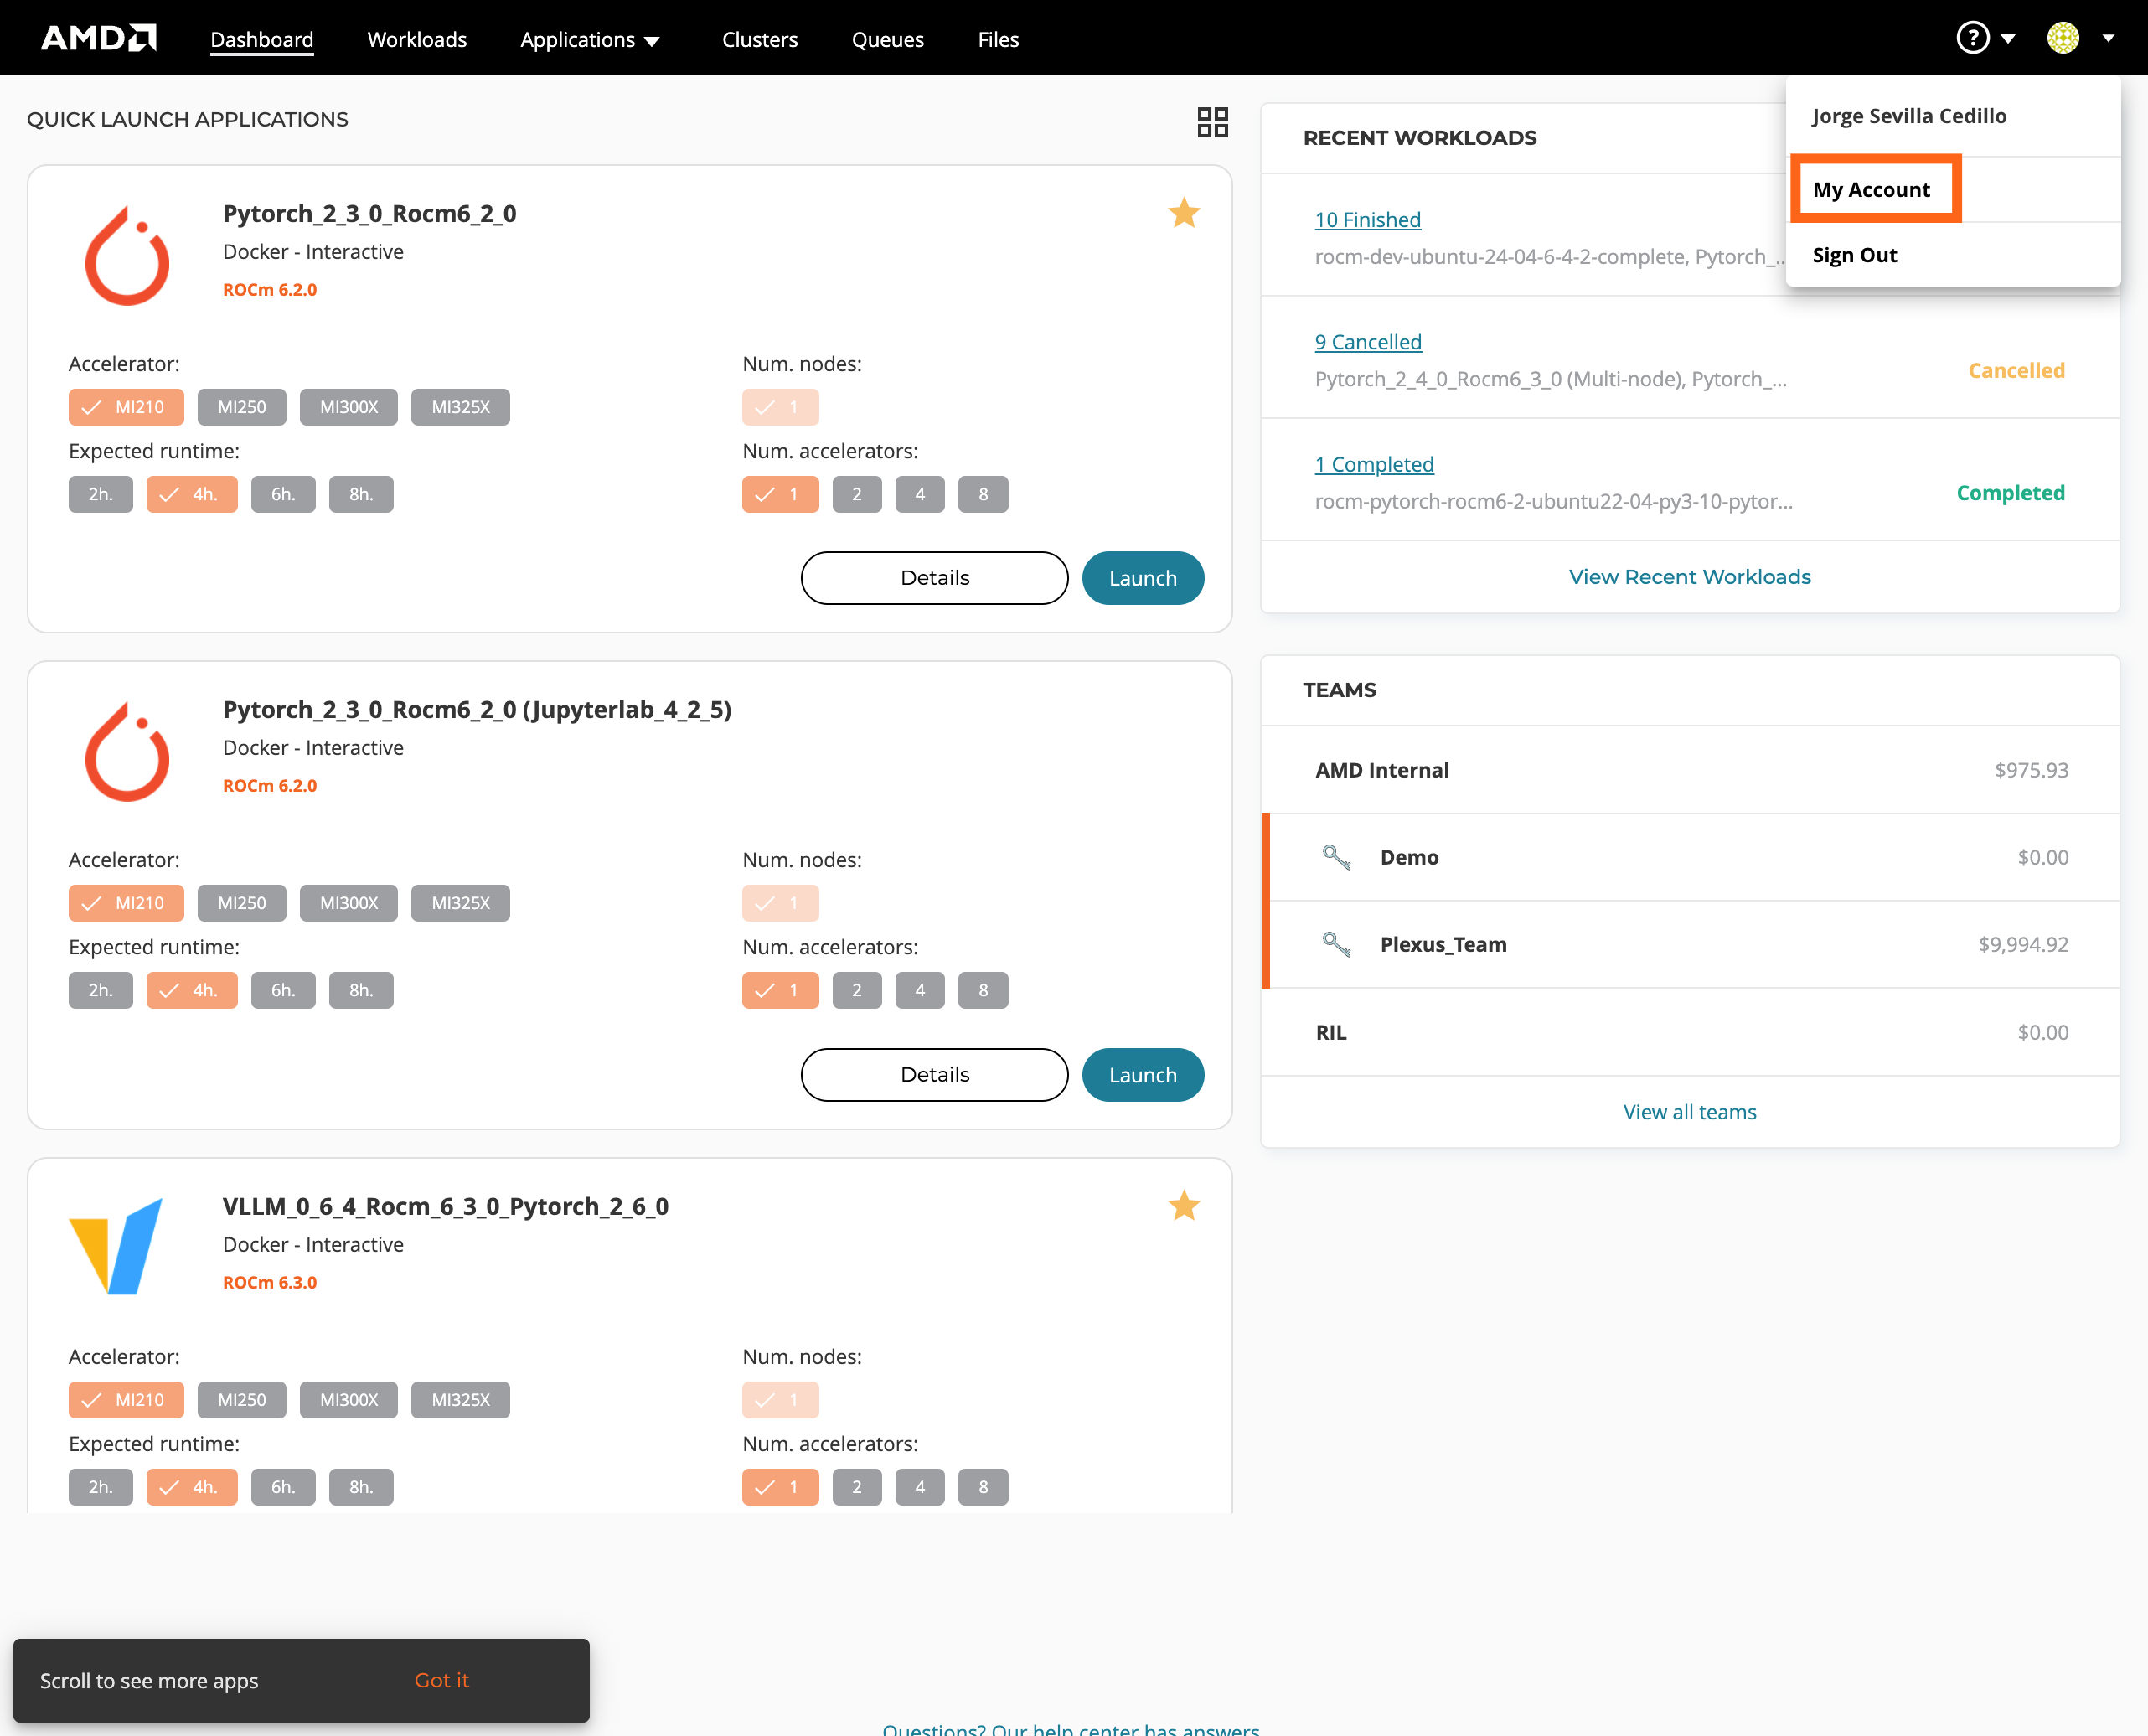Choose 4 accelerators on first Pytorch card
The height and width of the screenshot is (1736, 2148).
point(920,494)
